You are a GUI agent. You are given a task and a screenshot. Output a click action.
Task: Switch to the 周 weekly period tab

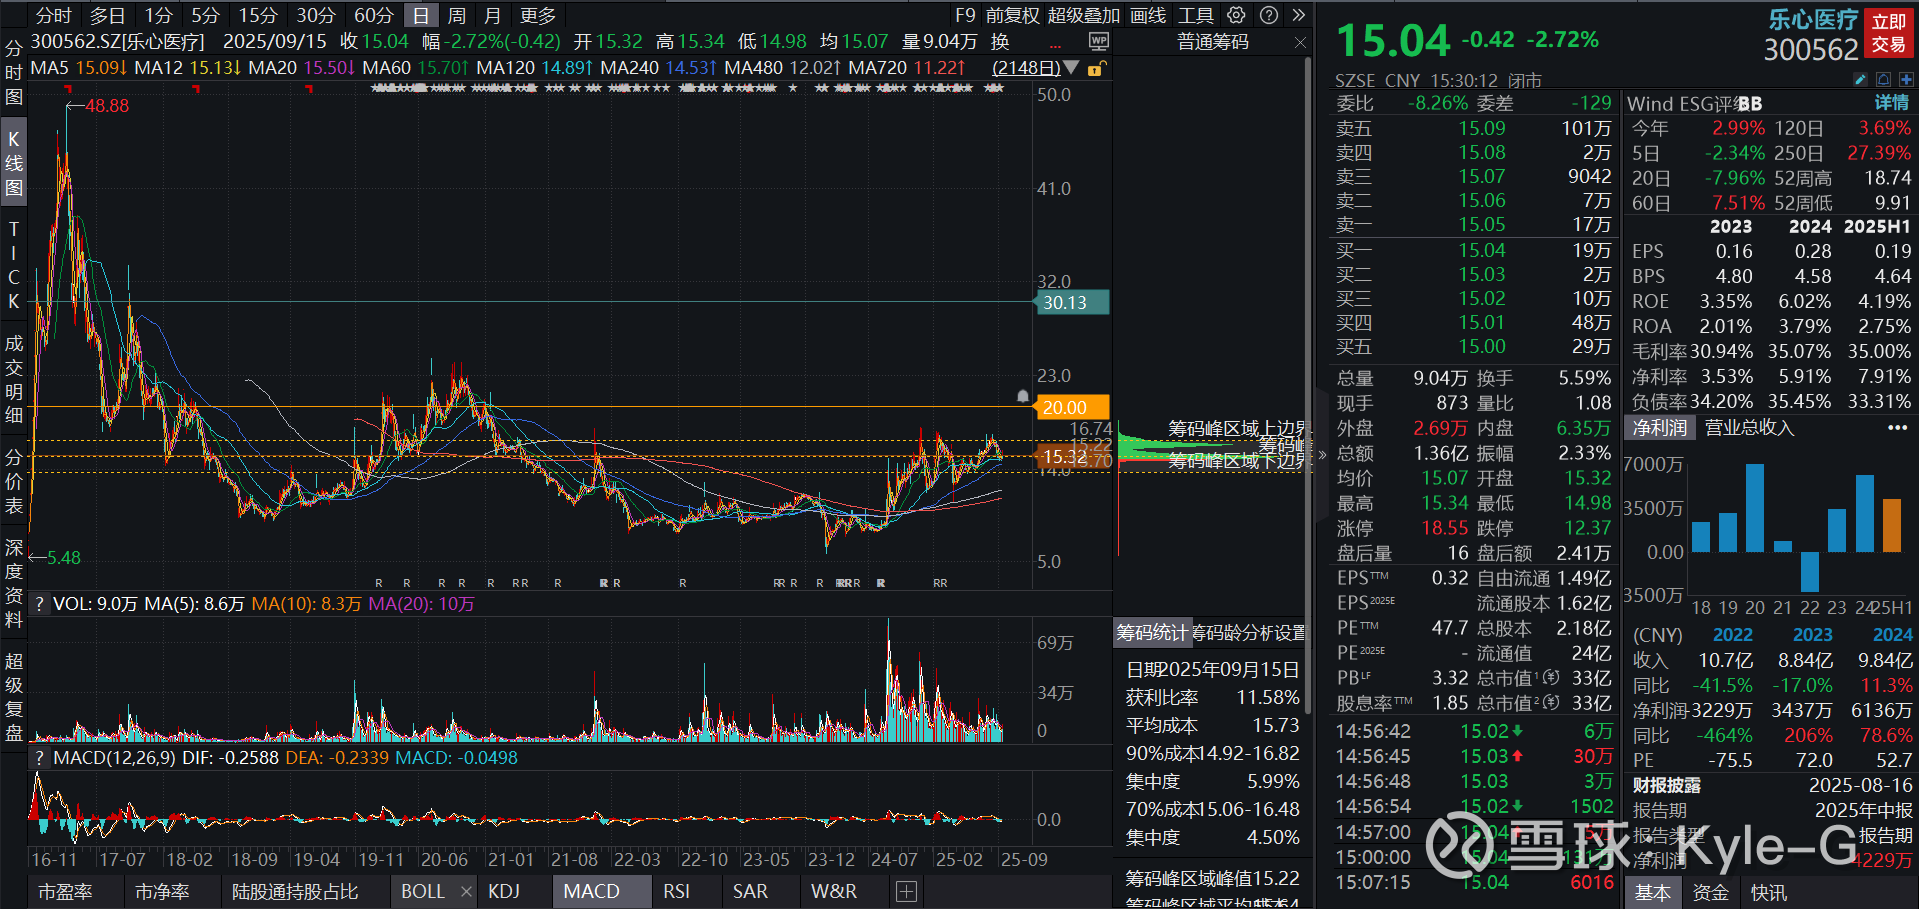pyautogui.click(x=457, y=15)
